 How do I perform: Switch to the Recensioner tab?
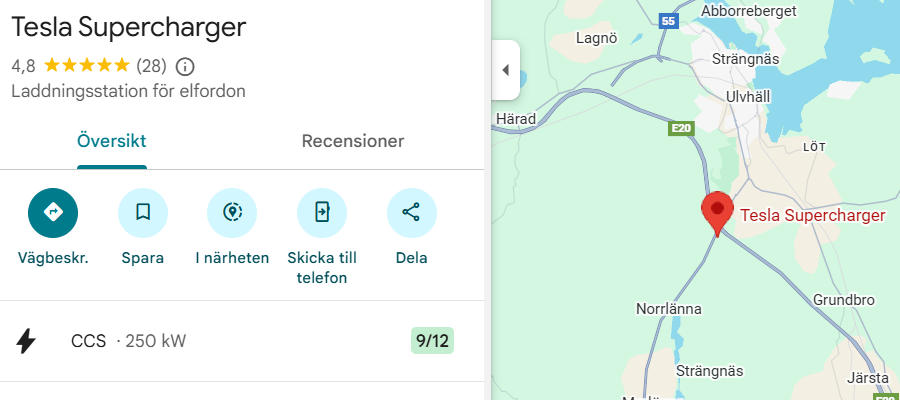point(353,141)
